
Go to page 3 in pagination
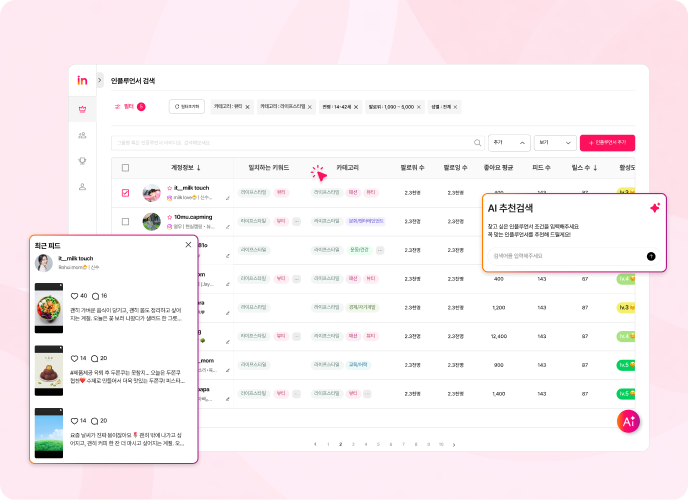[353, 444]
